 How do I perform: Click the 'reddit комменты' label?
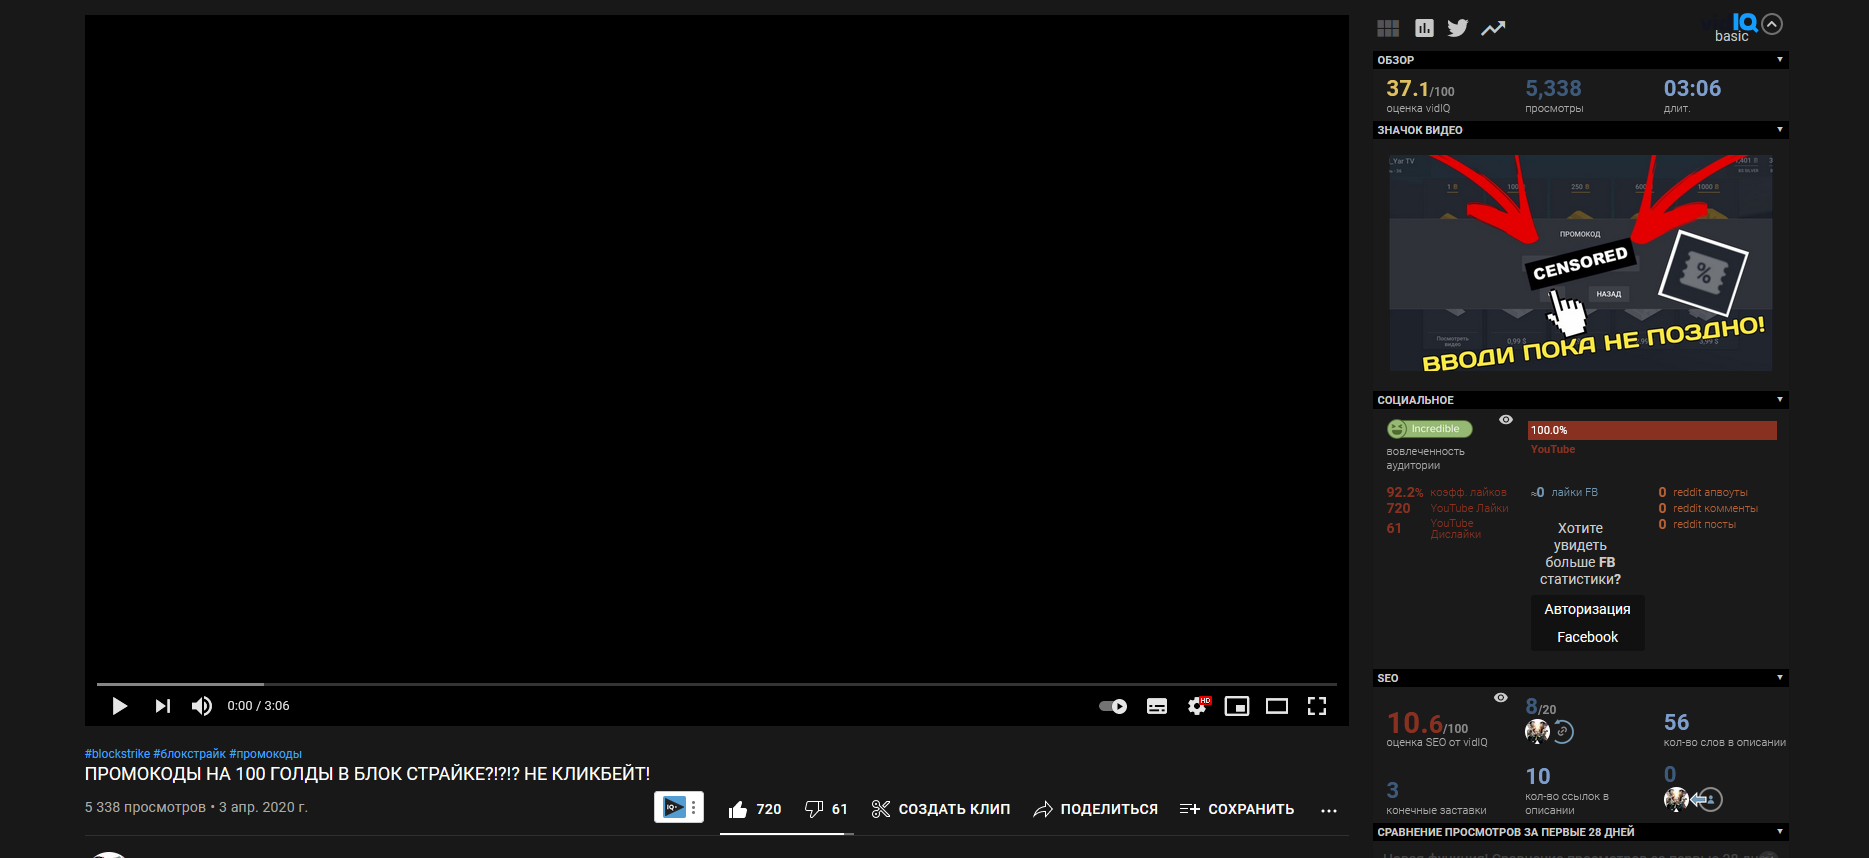click(x=1715, y=509)
